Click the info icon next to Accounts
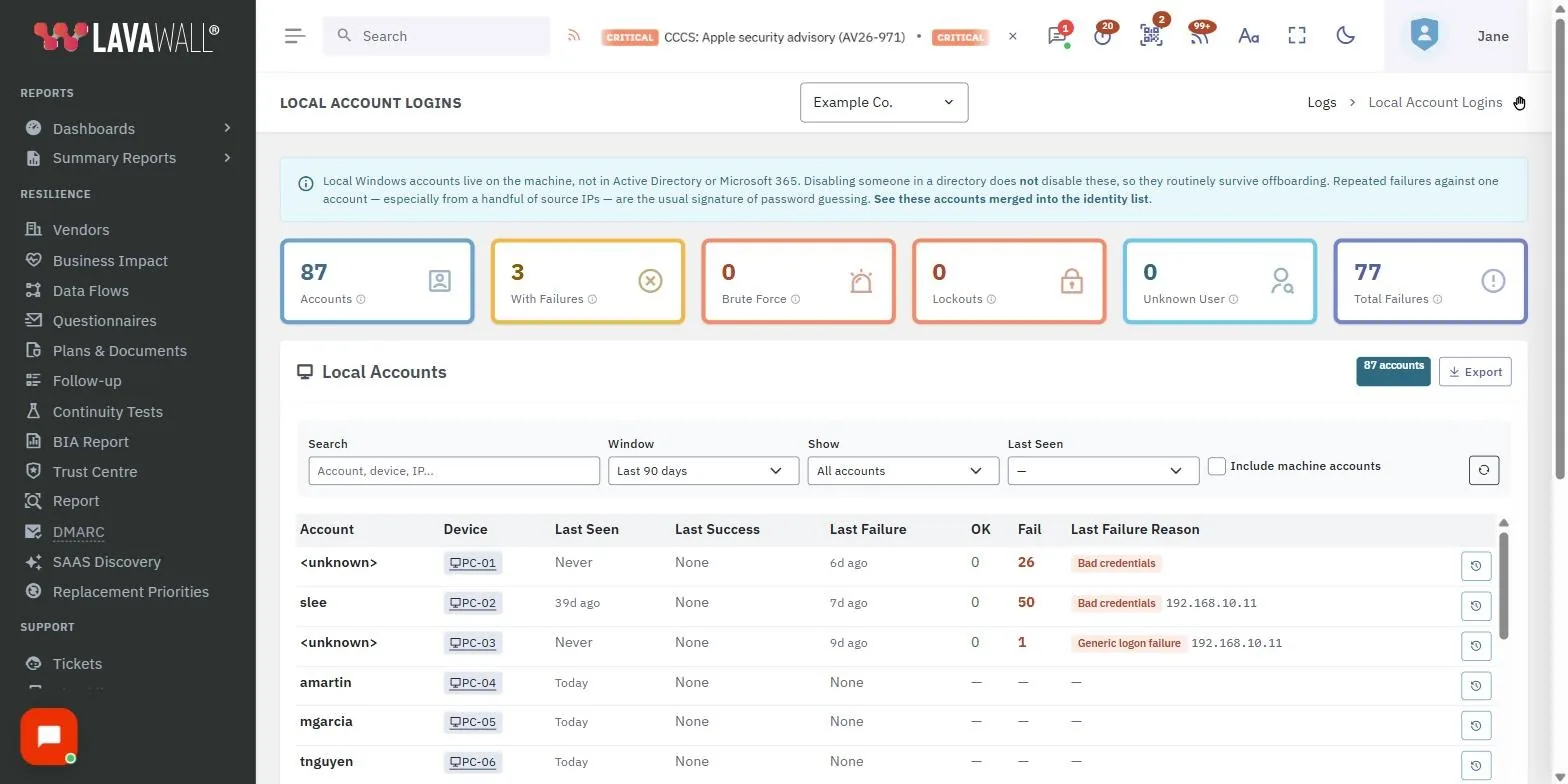The width and height of the screenshot is (1568, 784). 361,299
